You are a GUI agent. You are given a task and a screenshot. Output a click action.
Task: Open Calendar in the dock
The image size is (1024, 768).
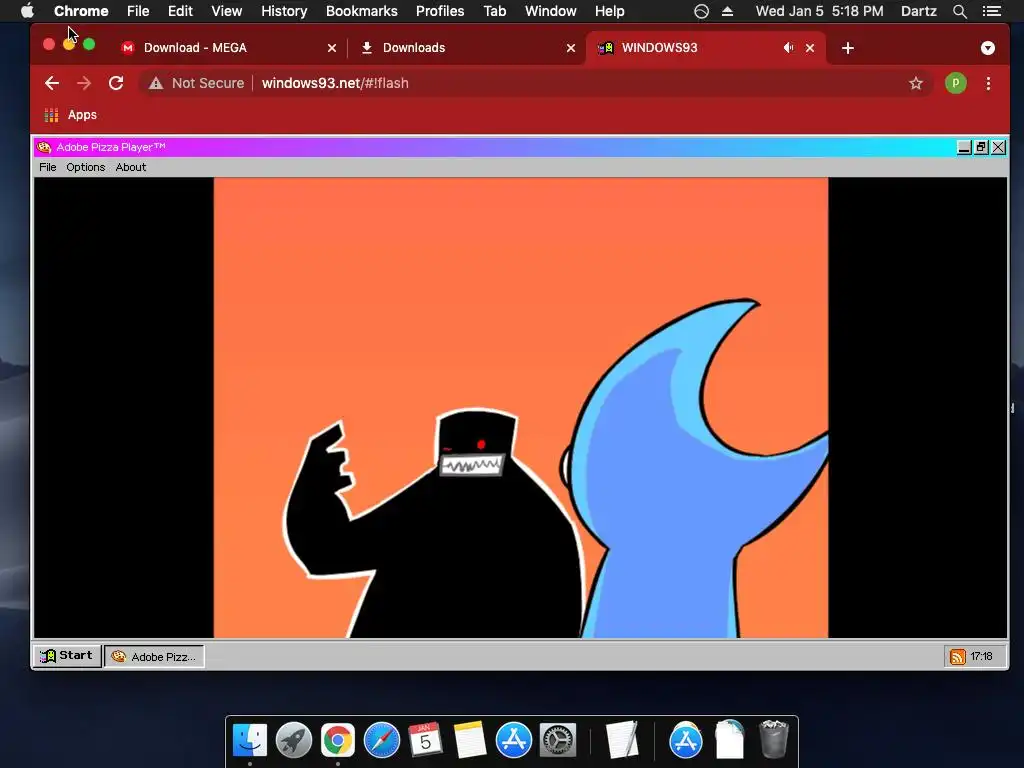coord(425,740)
